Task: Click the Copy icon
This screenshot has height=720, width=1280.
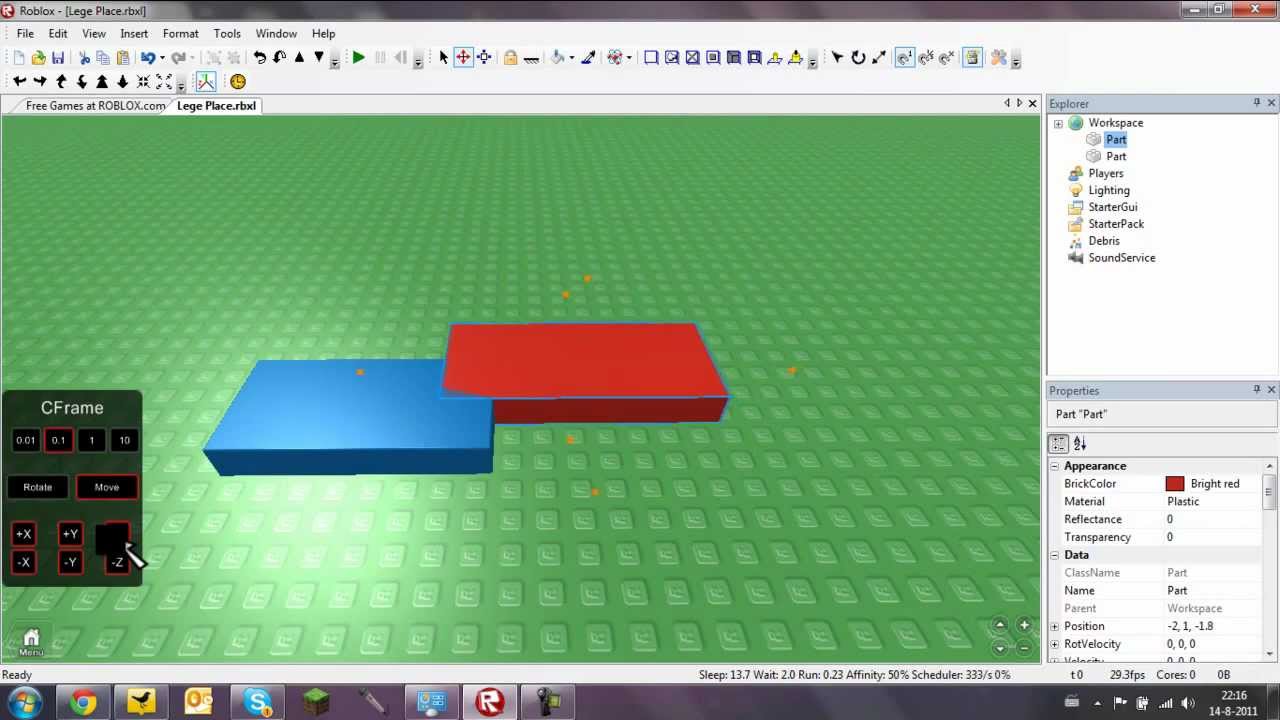Action: pyautogui.click(x=103, y=58)
